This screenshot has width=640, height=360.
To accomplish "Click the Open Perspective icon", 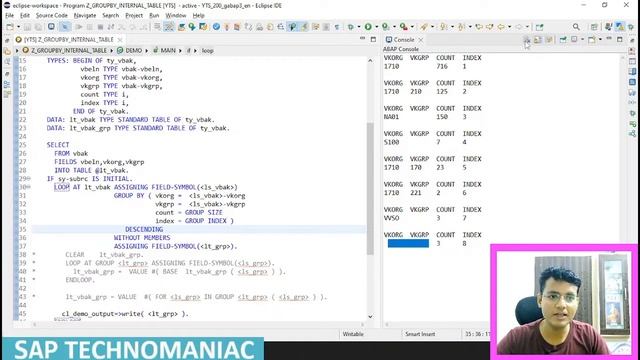I will point(594,27).
